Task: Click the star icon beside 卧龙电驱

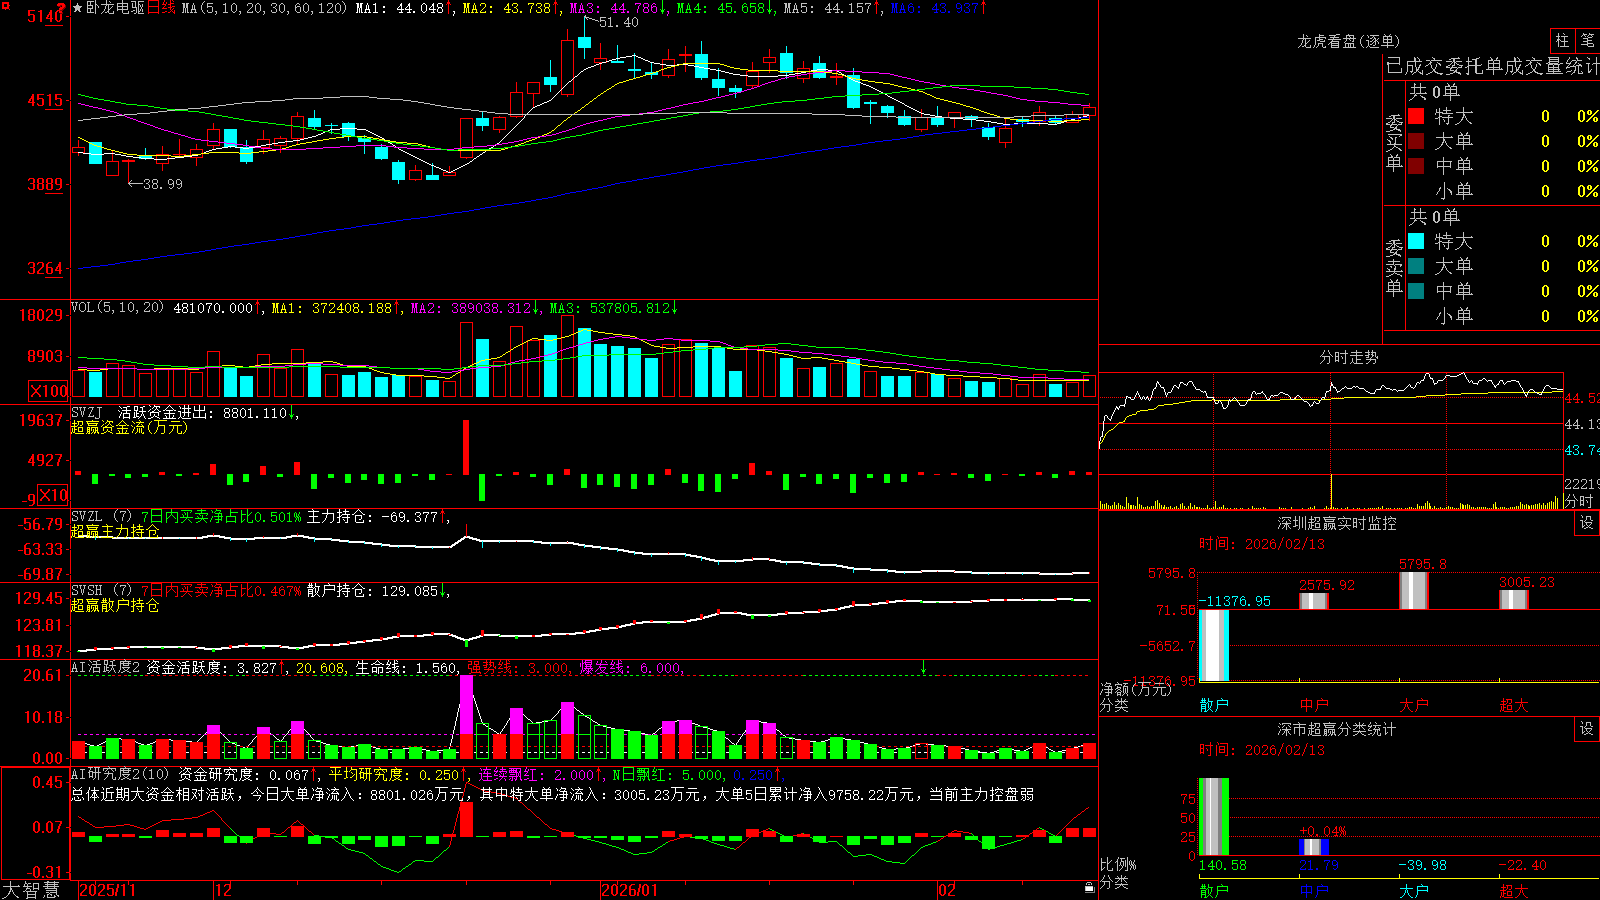Action: click(77, 8)
